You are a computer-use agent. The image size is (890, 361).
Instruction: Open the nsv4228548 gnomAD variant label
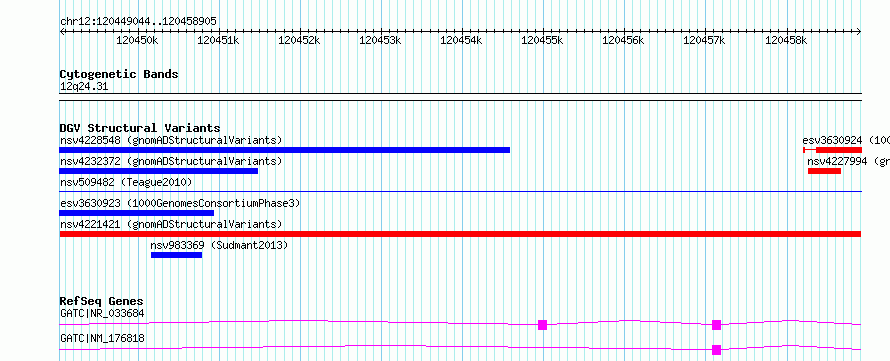[x=171, y=140]
